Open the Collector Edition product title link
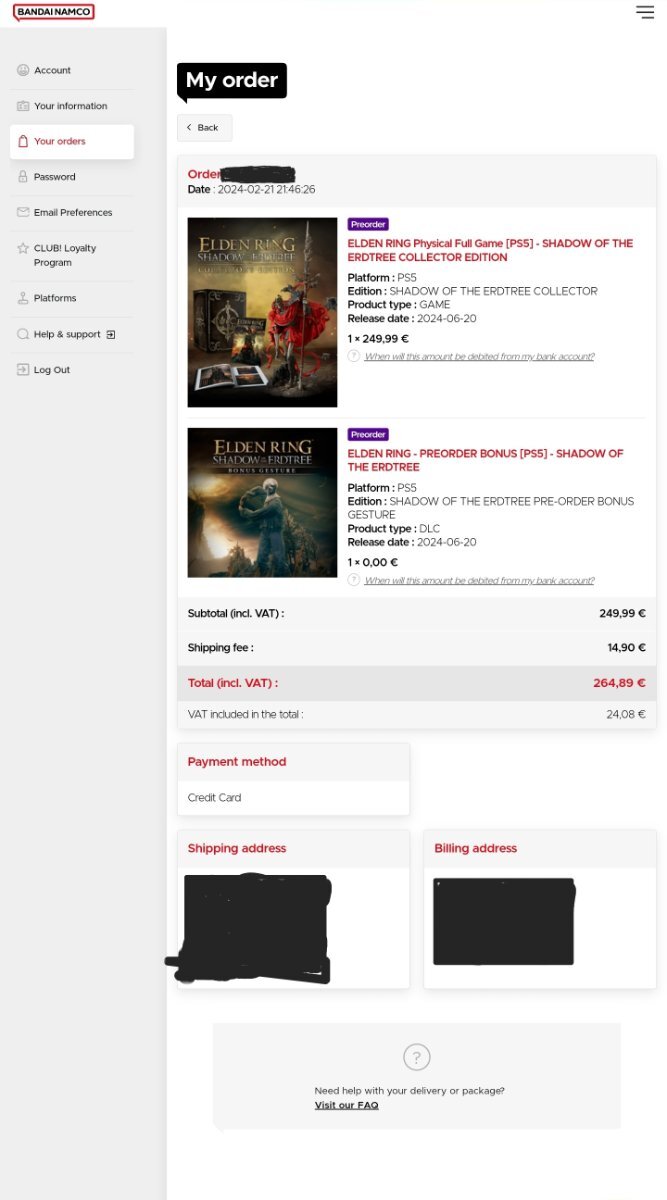This screenshot has width=667, height=1200. click(490, 250)
